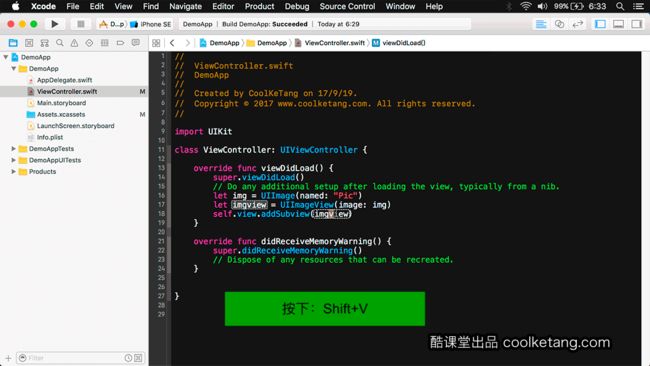Screen dimensions: 650x366
Task: Show the Report navigator
Action: click(x=136, y=43)
